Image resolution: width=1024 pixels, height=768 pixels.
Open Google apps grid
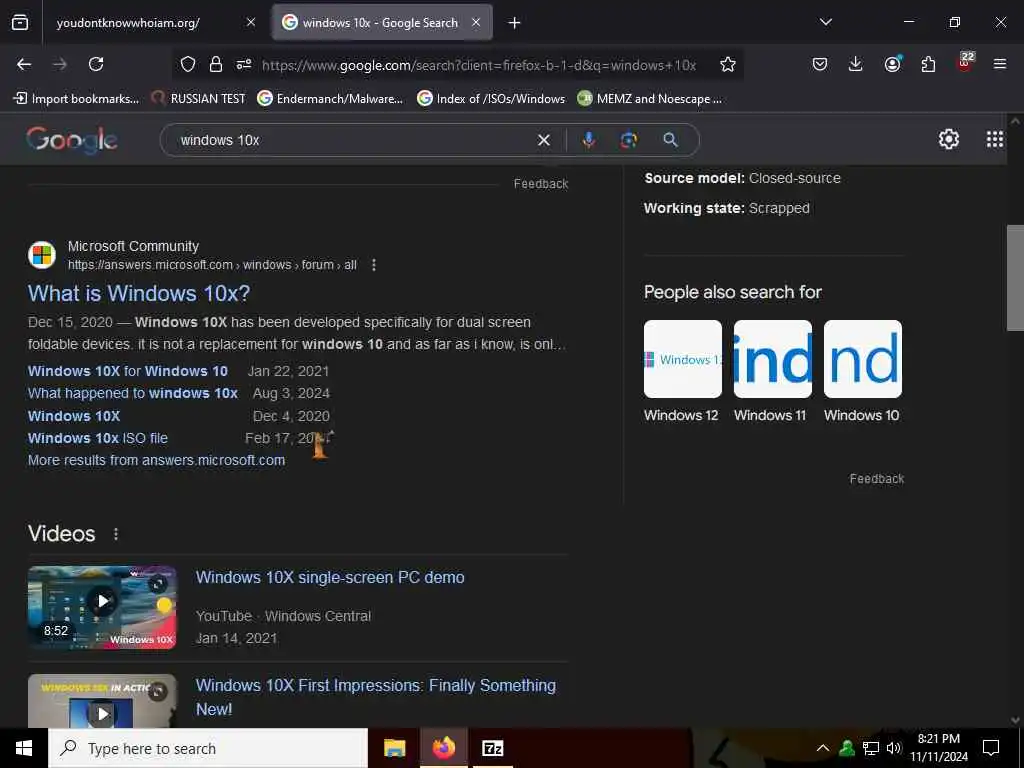click(995, 139)
